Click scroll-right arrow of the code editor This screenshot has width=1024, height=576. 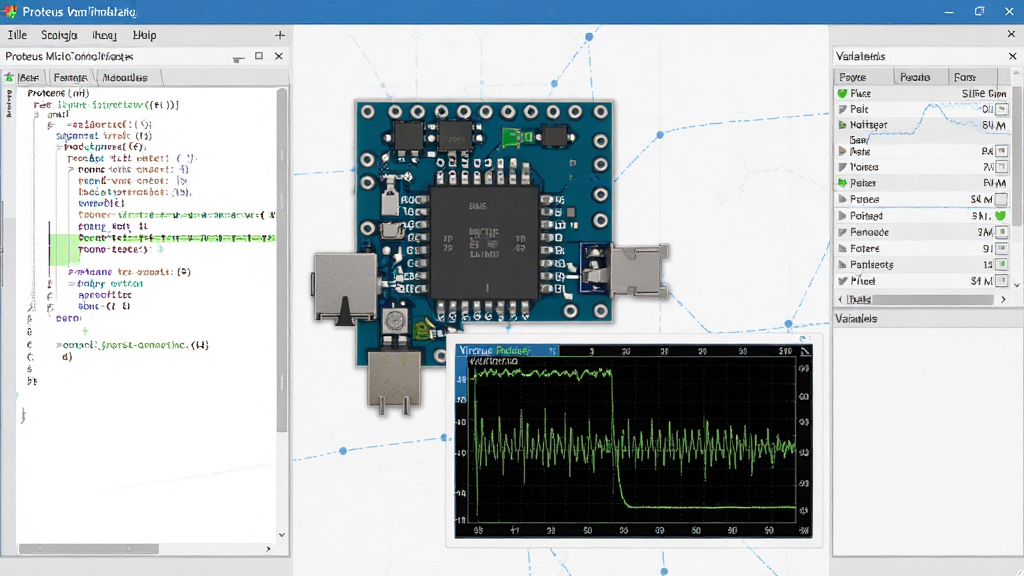click(x=268, y=549)
